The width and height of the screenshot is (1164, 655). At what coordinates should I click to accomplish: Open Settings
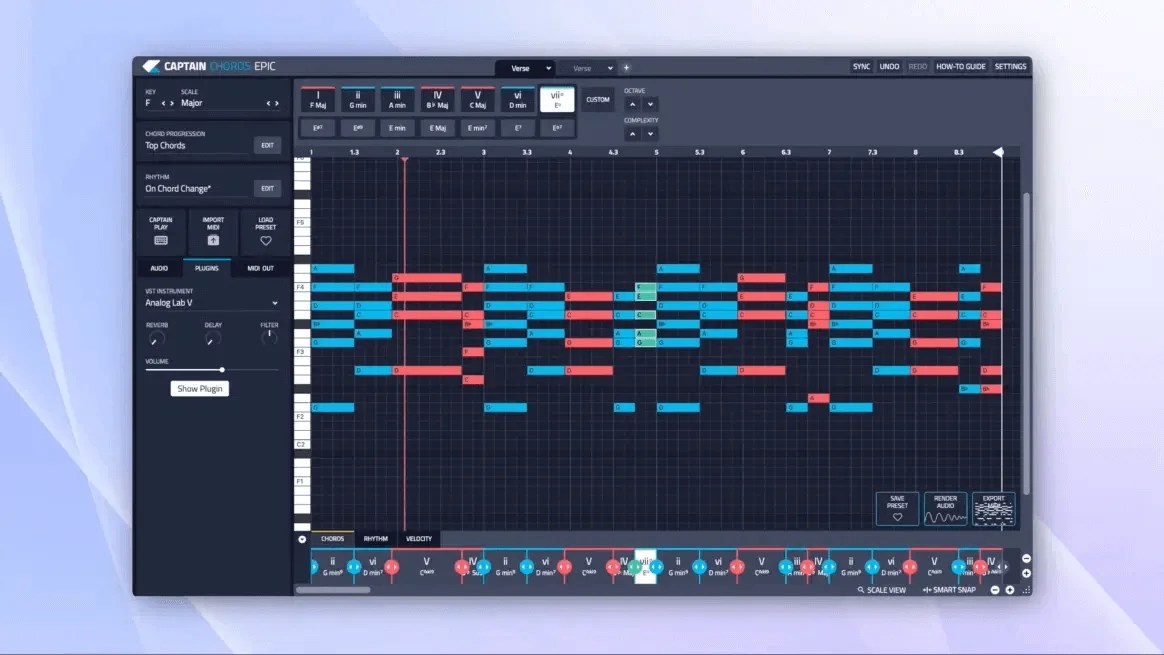tap(1010, 67)
